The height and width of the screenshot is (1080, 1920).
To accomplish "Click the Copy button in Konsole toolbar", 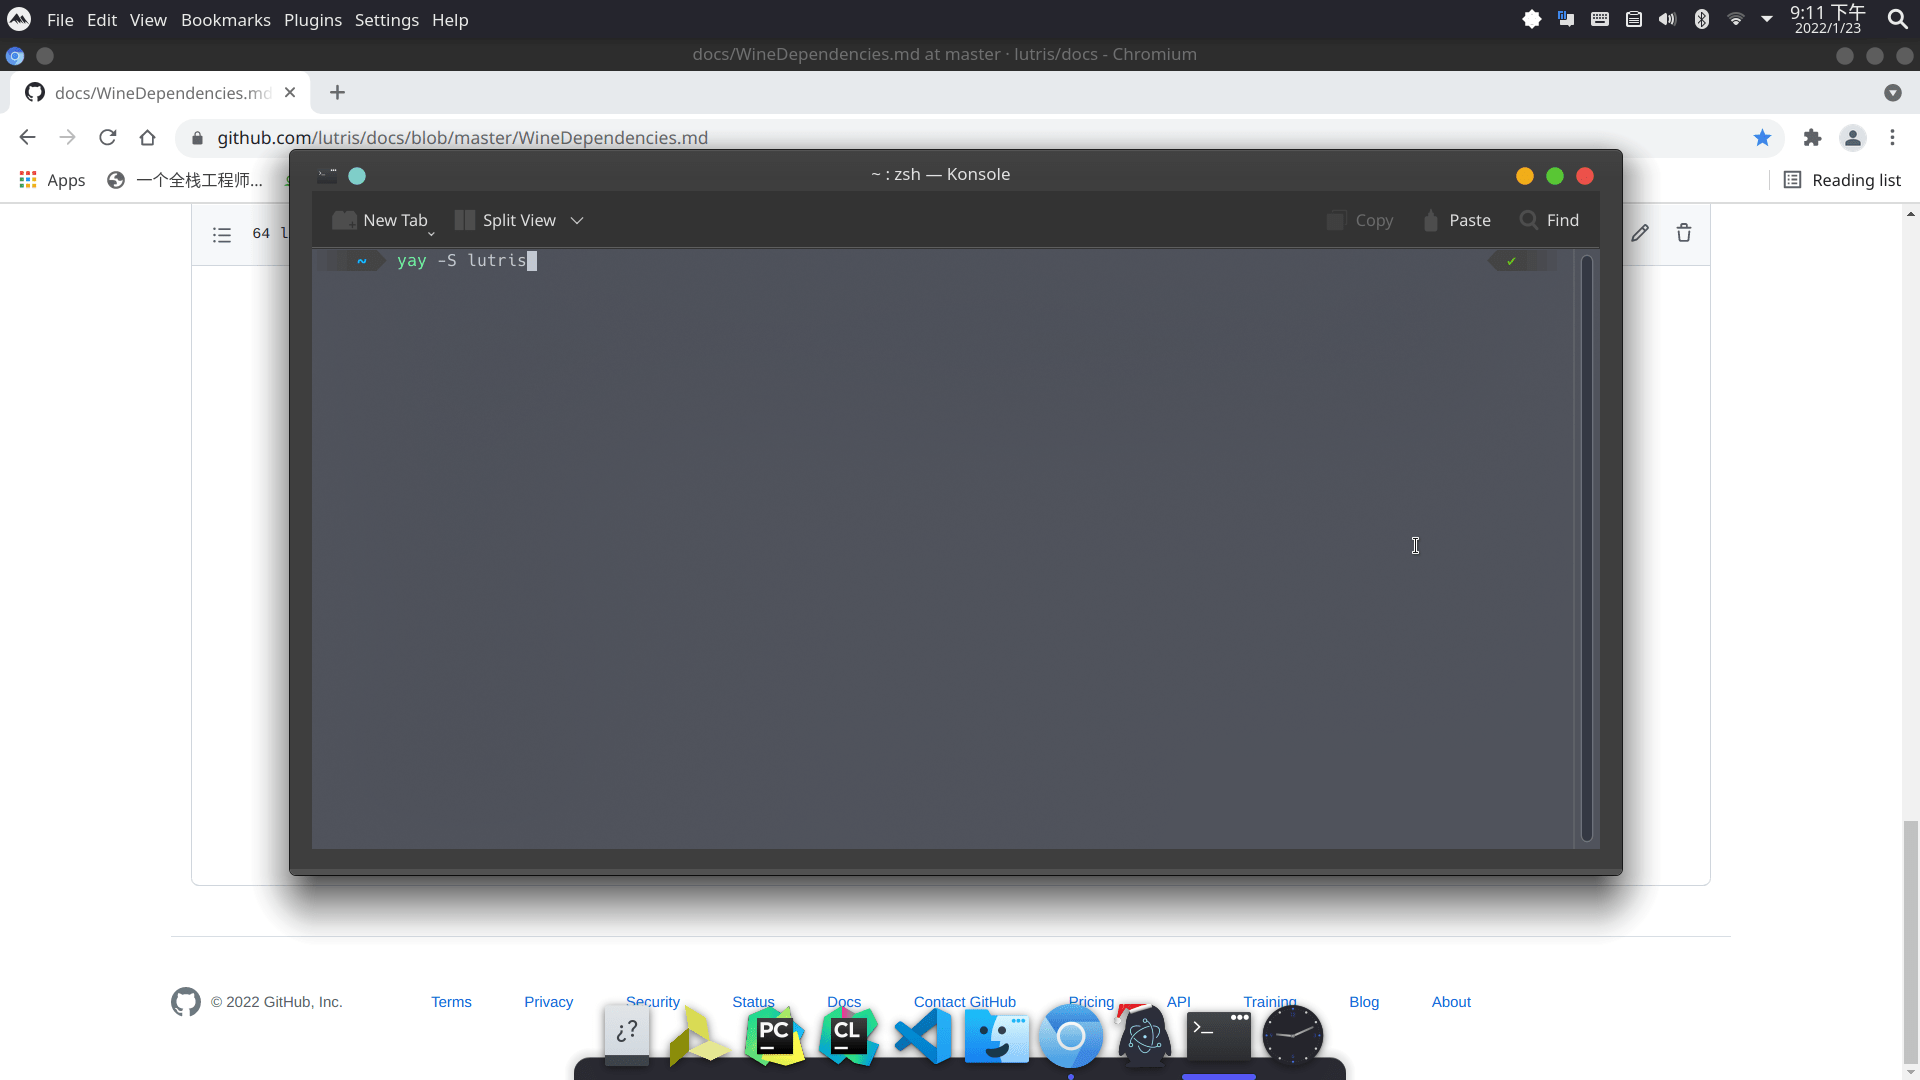I will pos(1360,220).
